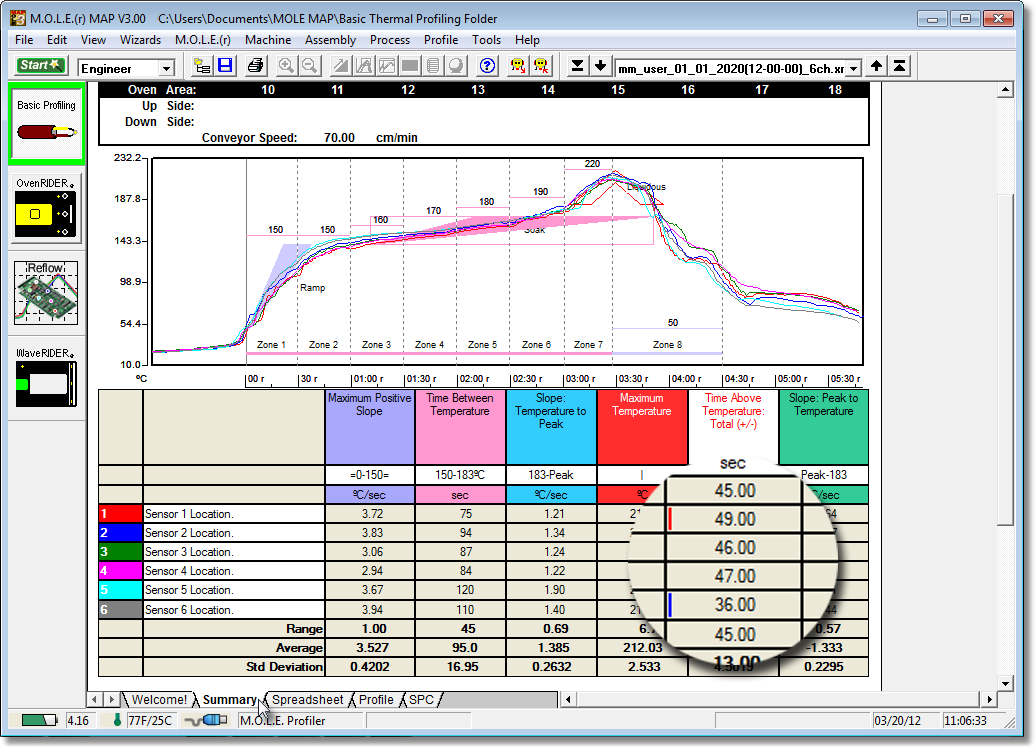
Task: Click the thermometer icon in status bar
Action: (x=117, y=720)
